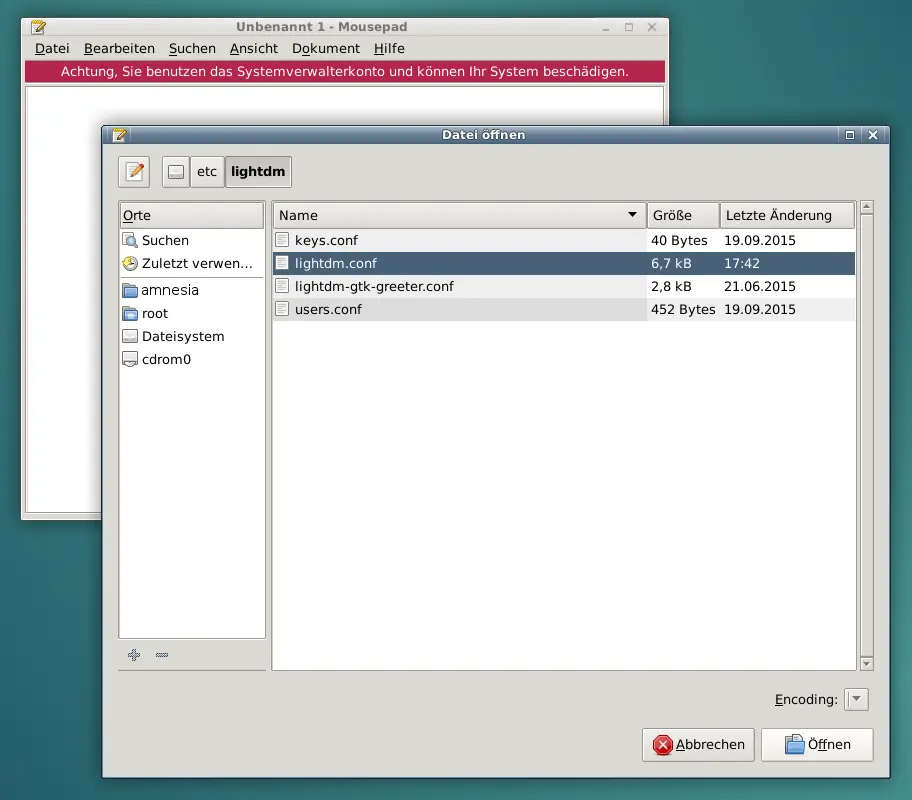Select the lightdm path button

point(258,171)
